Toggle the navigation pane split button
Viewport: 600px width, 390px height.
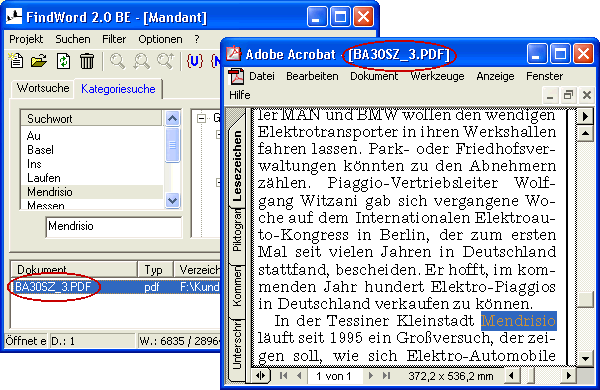pyautogui.click(x=261, y=376)
